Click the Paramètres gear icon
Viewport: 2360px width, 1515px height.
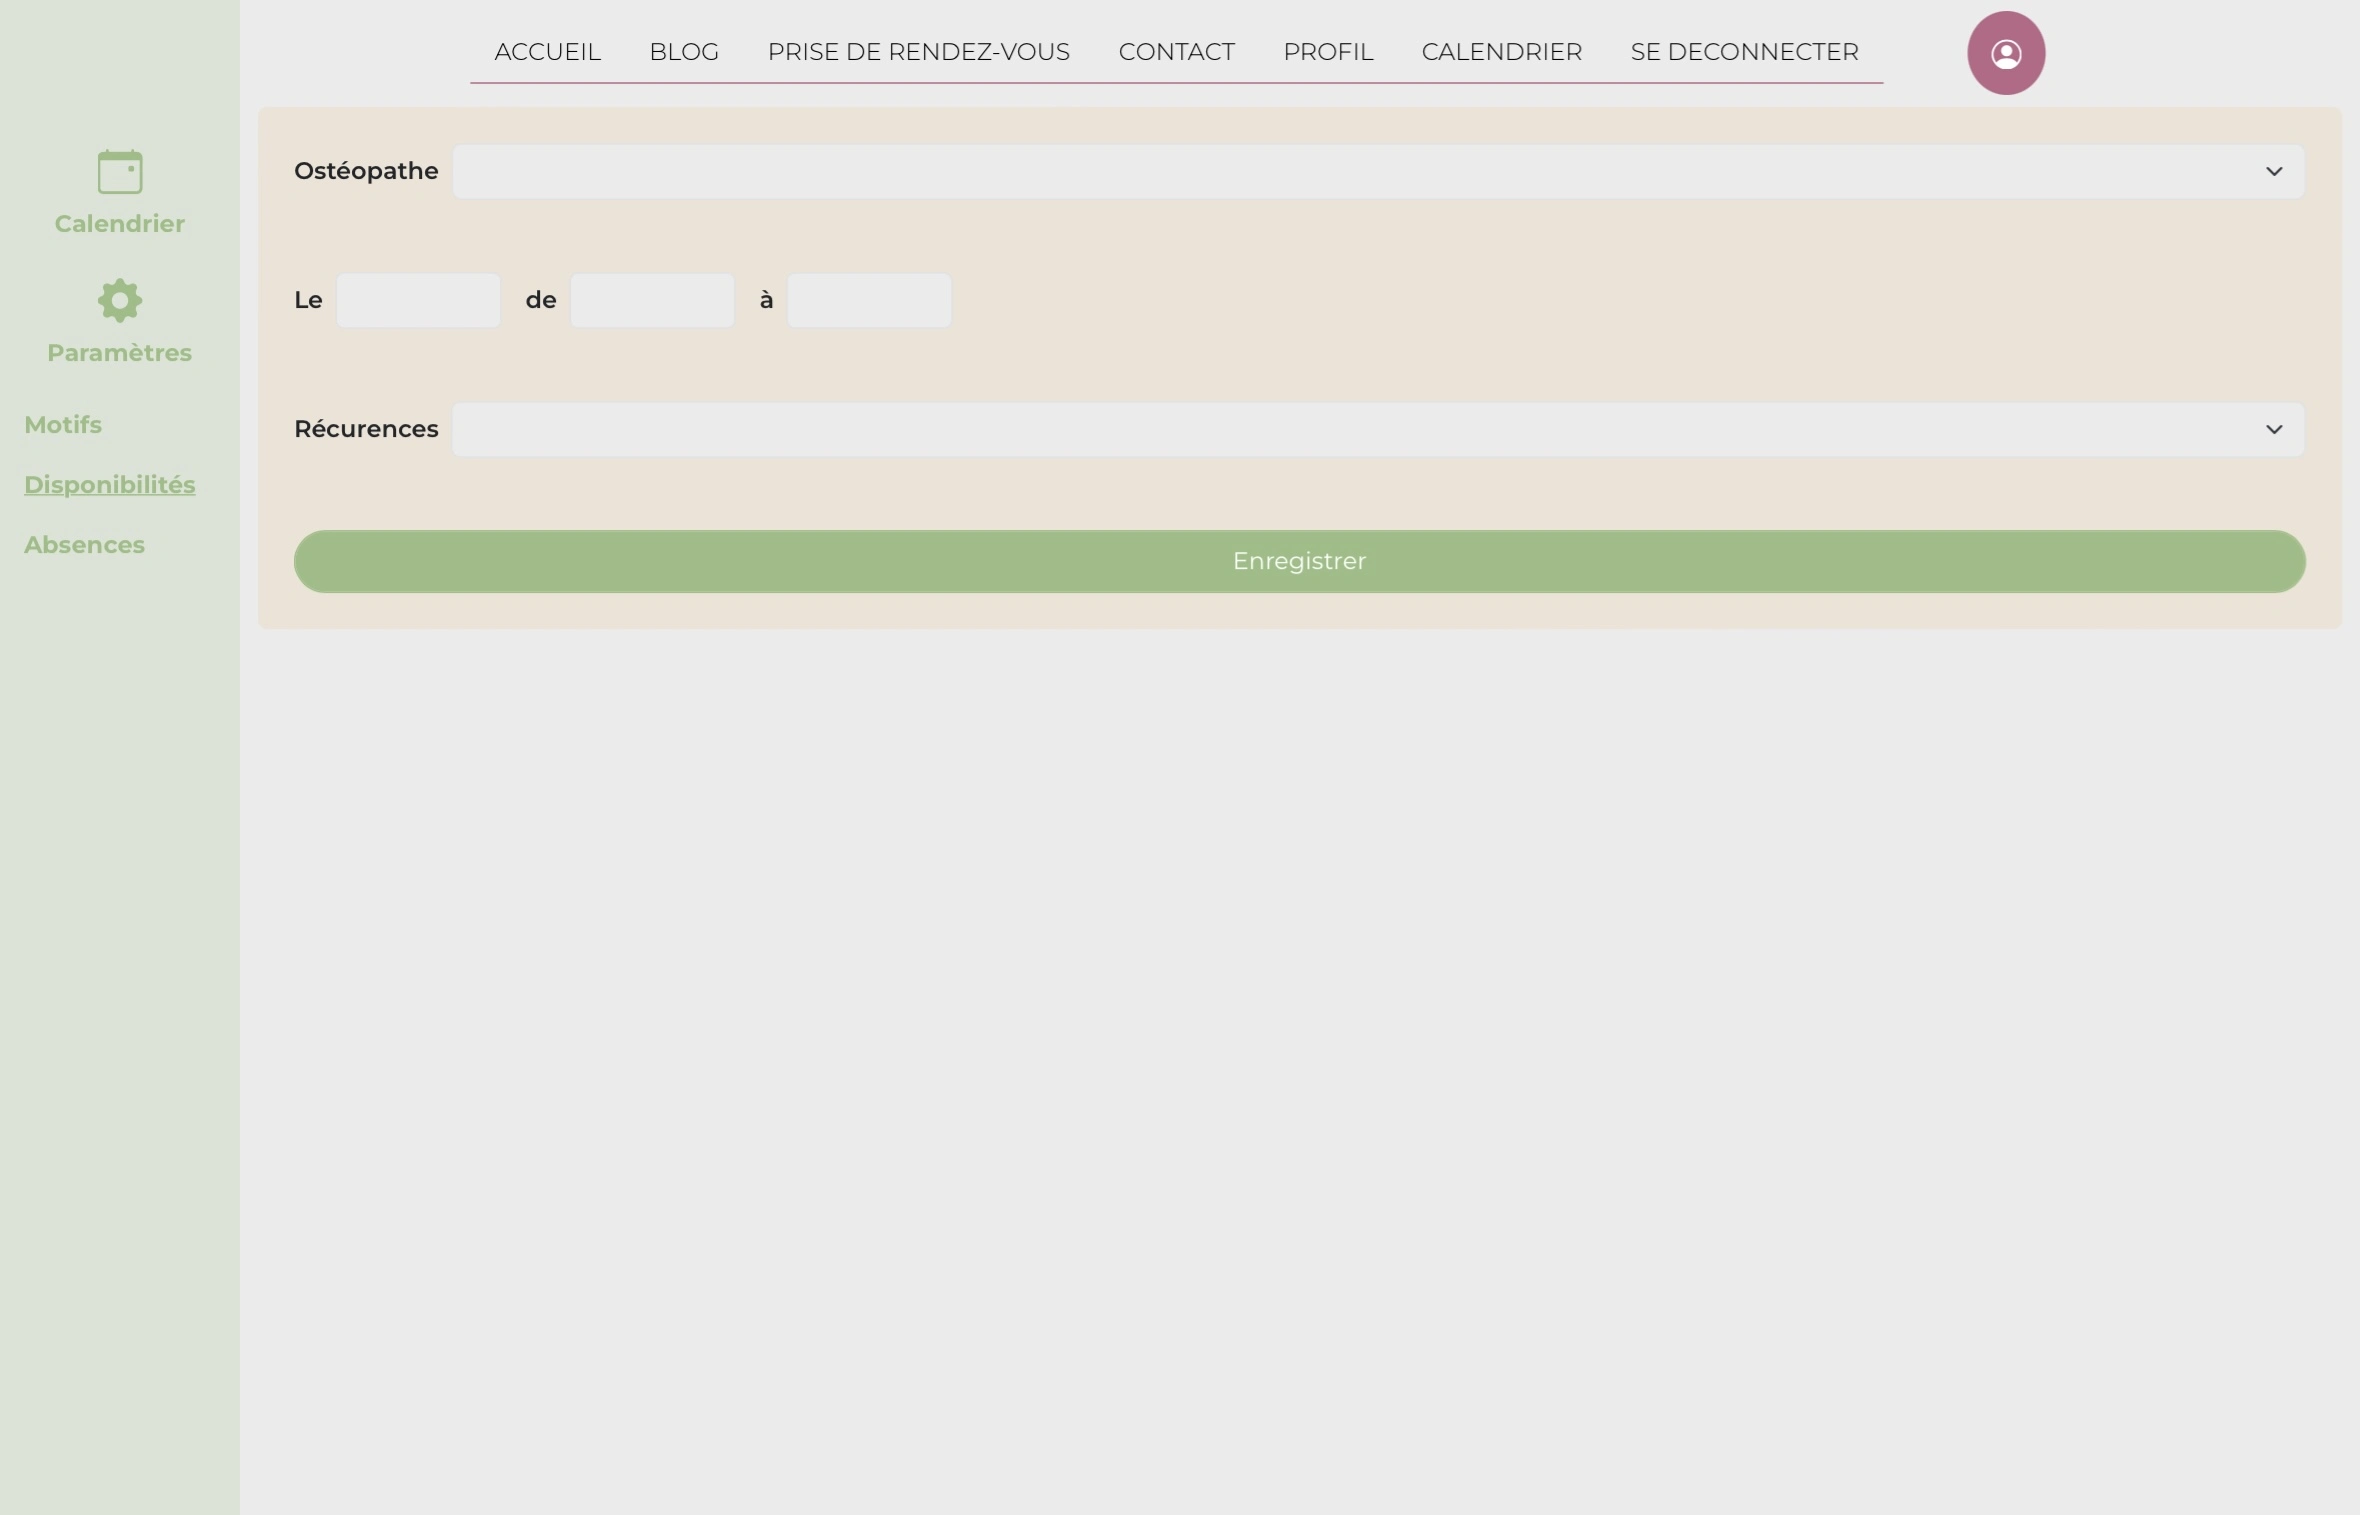click(x=120, y=300)
